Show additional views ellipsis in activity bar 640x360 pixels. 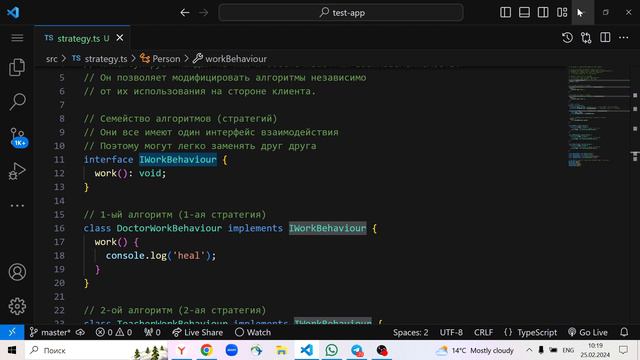click(17, 205)
